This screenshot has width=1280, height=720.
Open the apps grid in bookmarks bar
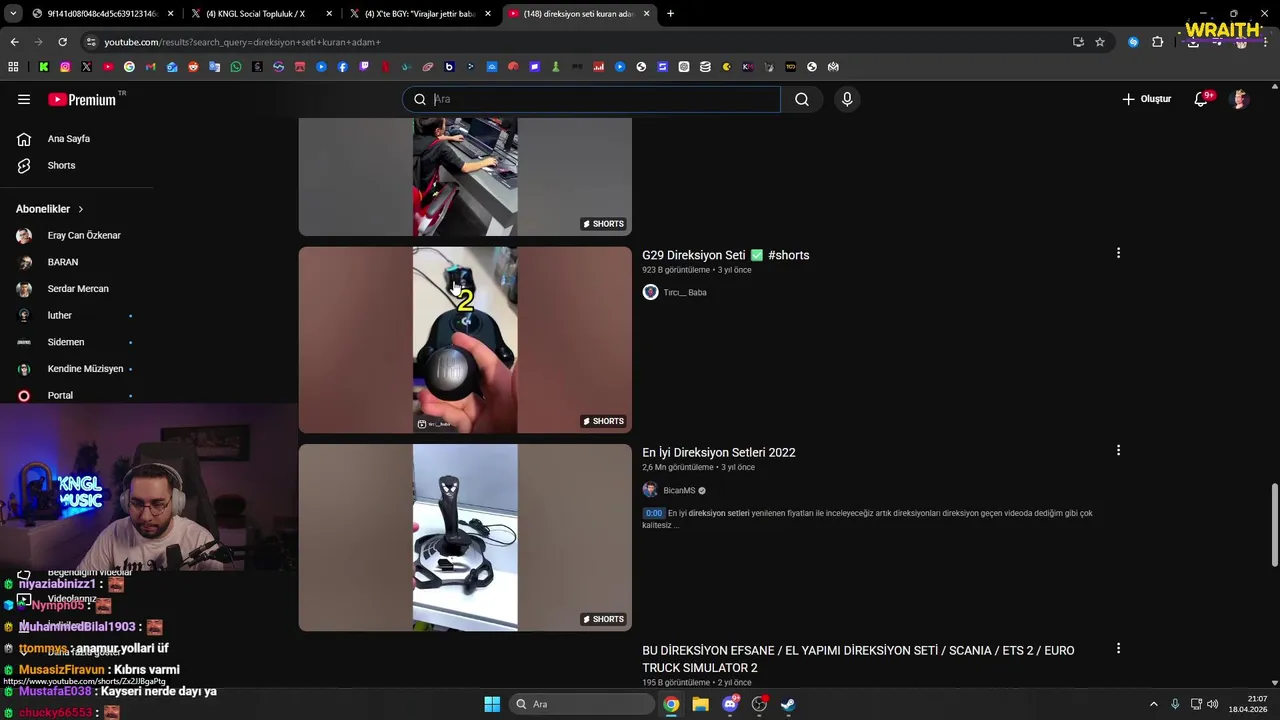coord(13,67)
